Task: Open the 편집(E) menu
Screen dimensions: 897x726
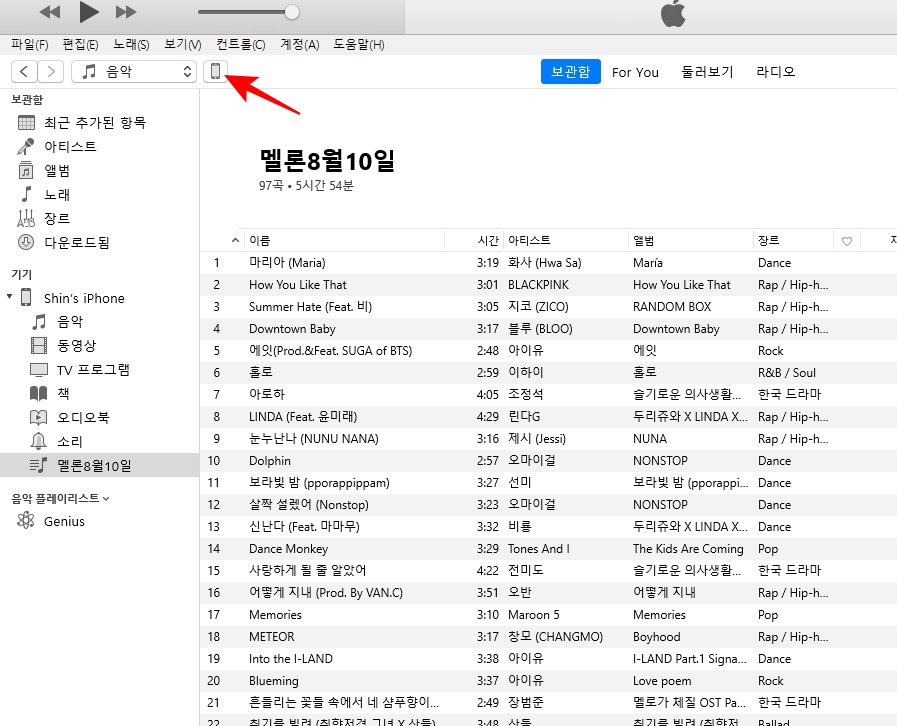Action: (x=81, y=45)
